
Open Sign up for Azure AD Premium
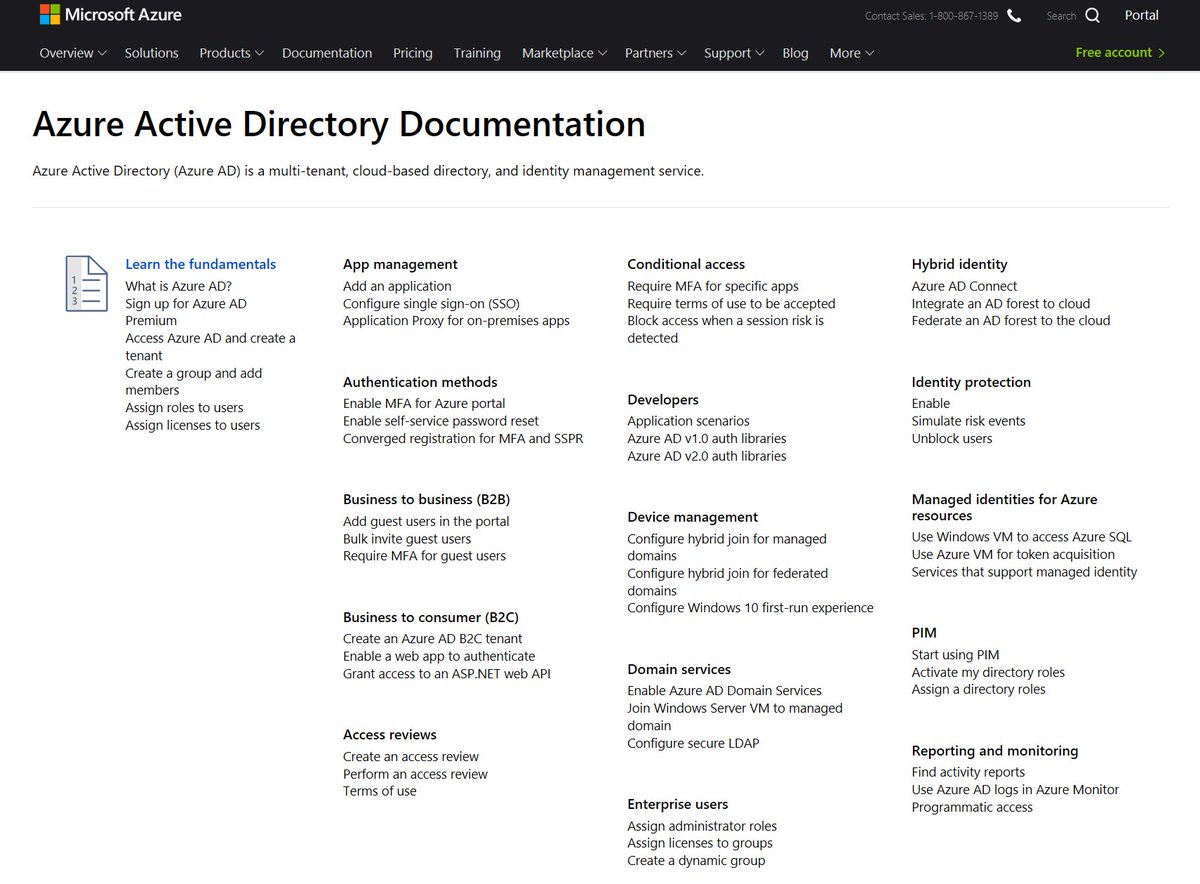(x=186, y=312)
